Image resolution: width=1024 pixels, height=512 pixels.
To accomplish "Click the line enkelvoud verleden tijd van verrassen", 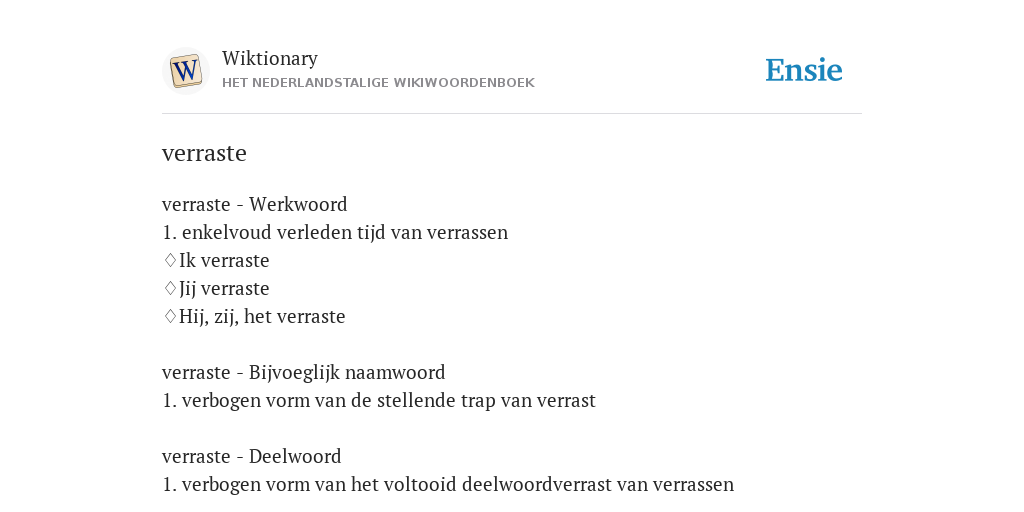I will click(335, 232).
